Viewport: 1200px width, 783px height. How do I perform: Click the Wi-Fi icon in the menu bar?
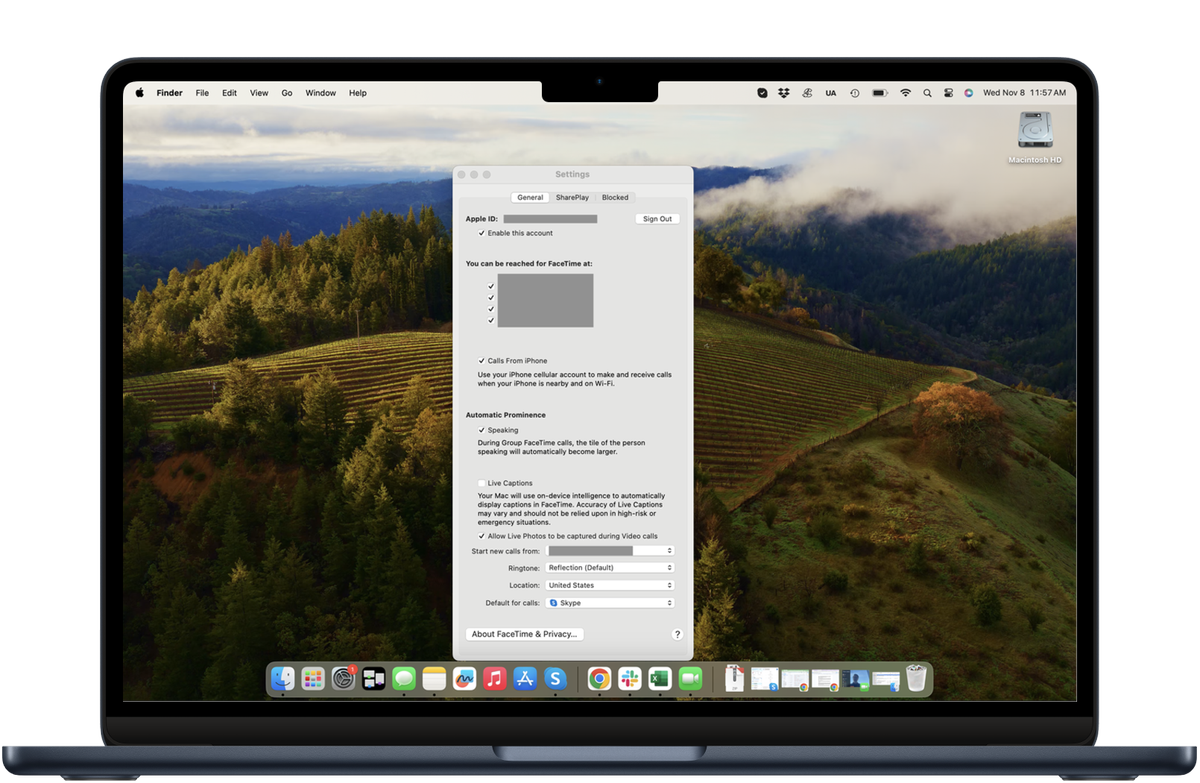point(905,92)
